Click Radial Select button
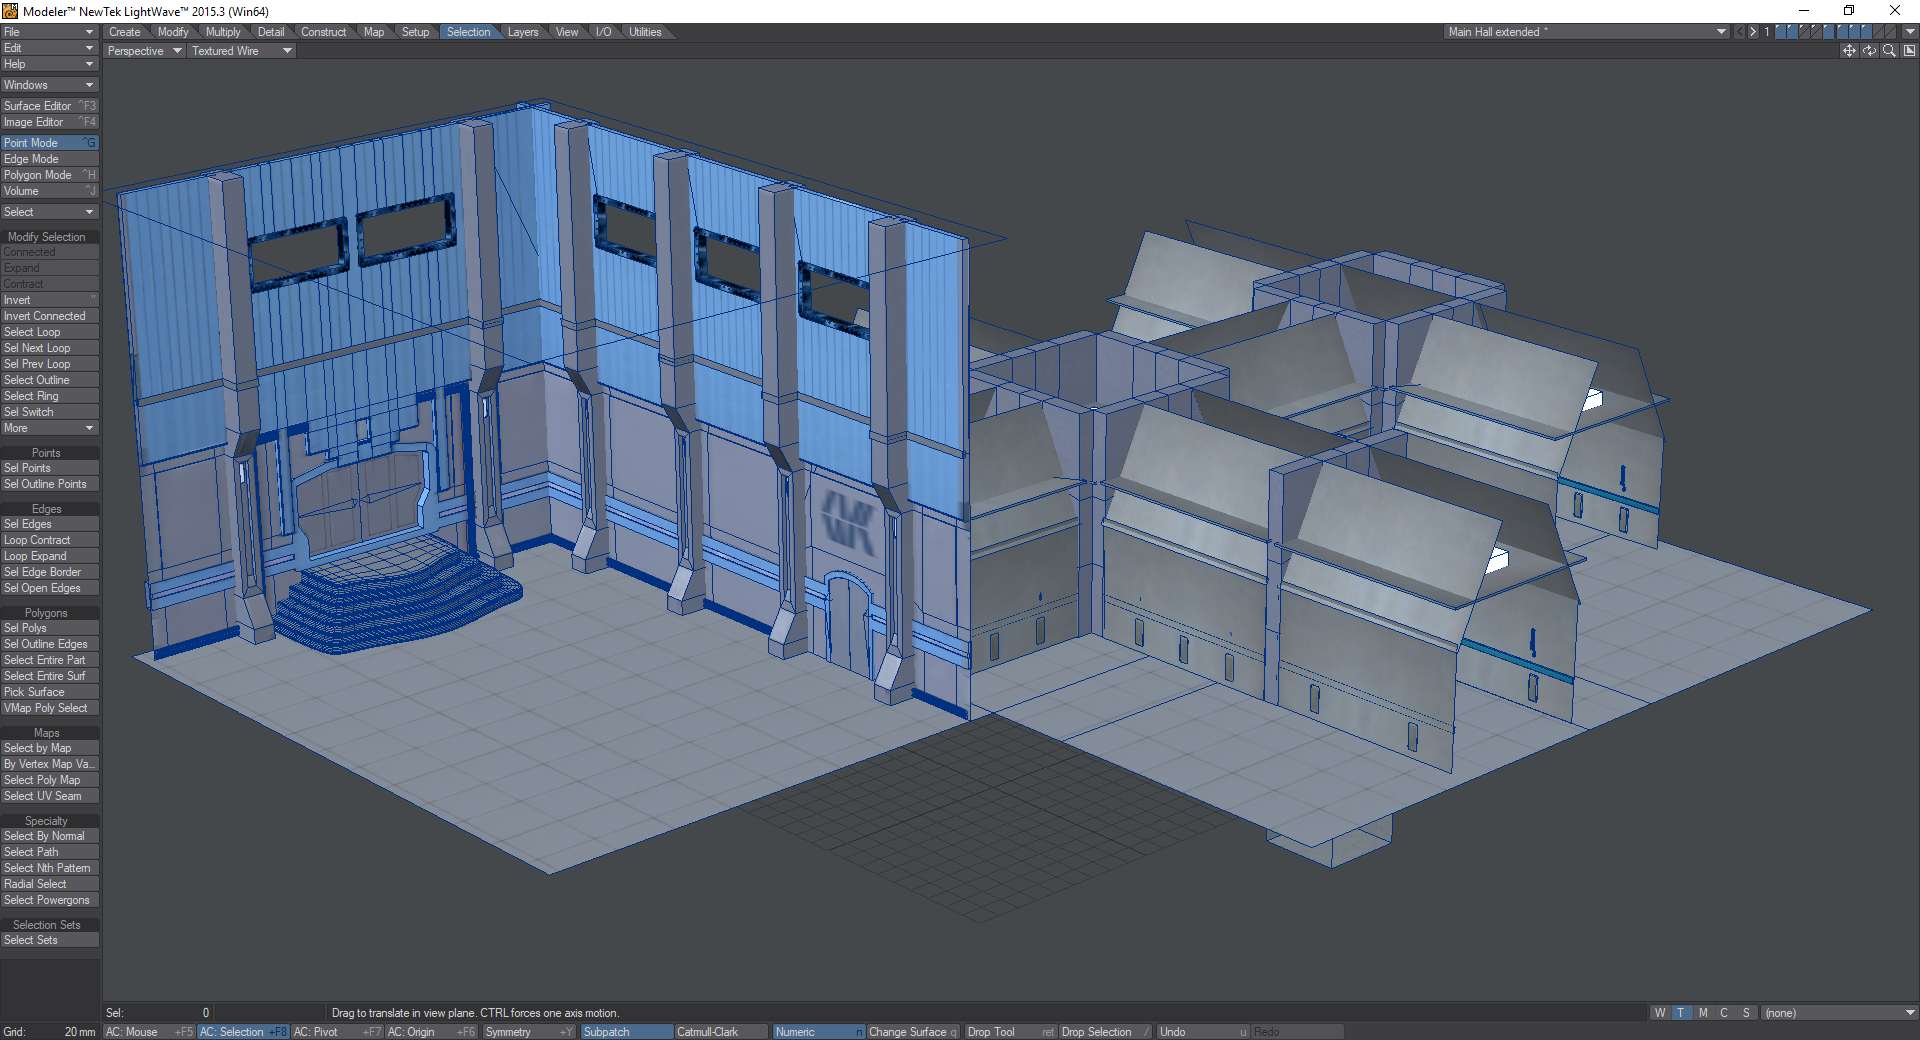The image size is (1920, 1040). point(49,884)
